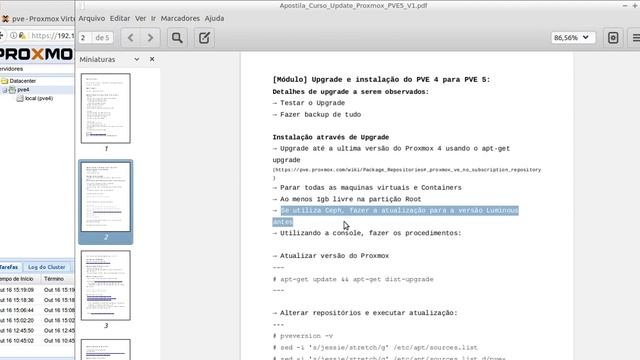Go to previous page in PDF viewer
Screen dimensions: 640x360
(x=131, y=38)
